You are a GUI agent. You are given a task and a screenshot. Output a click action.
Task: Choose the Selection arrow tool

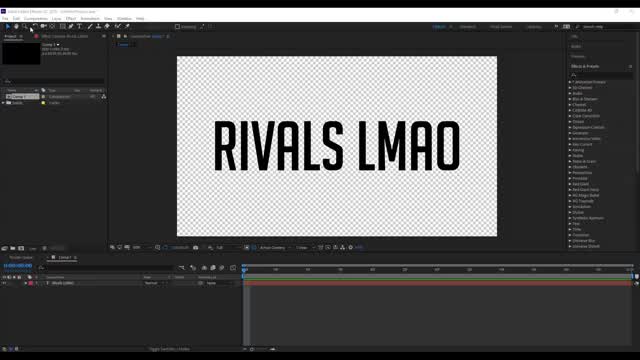point(8,26)
